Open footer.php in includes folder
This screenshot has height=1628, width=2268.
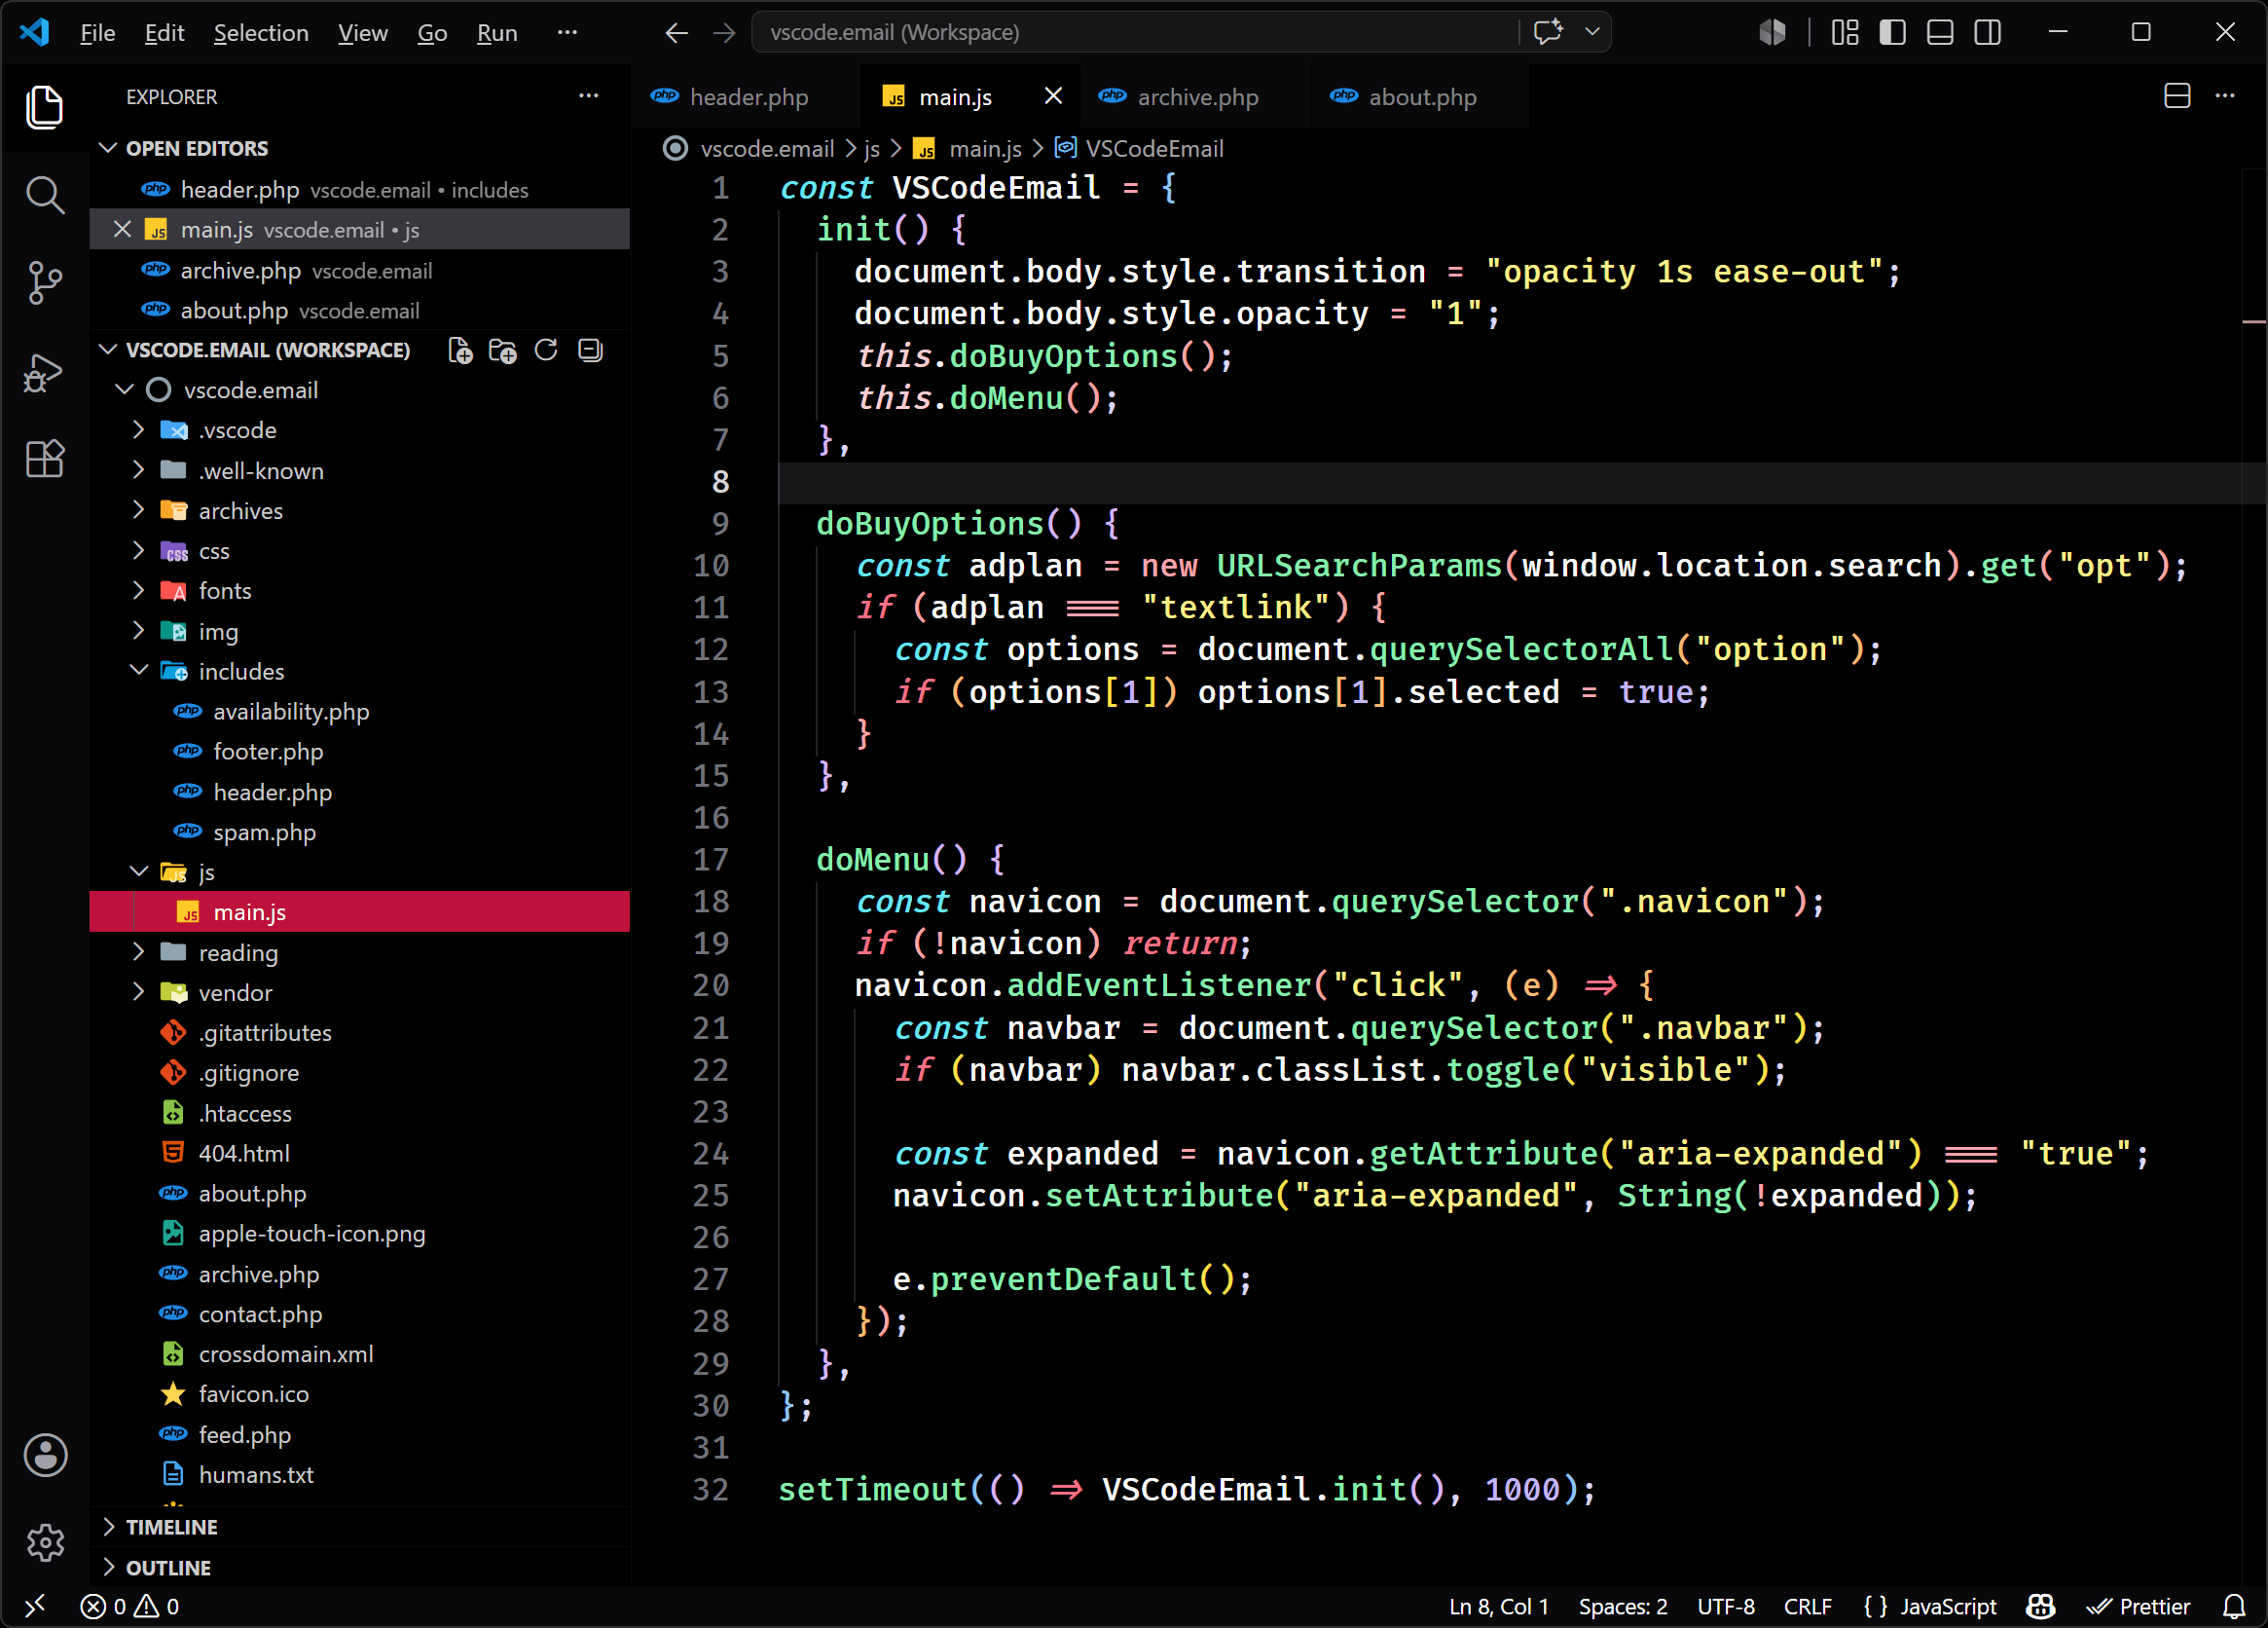pos(268,751)
